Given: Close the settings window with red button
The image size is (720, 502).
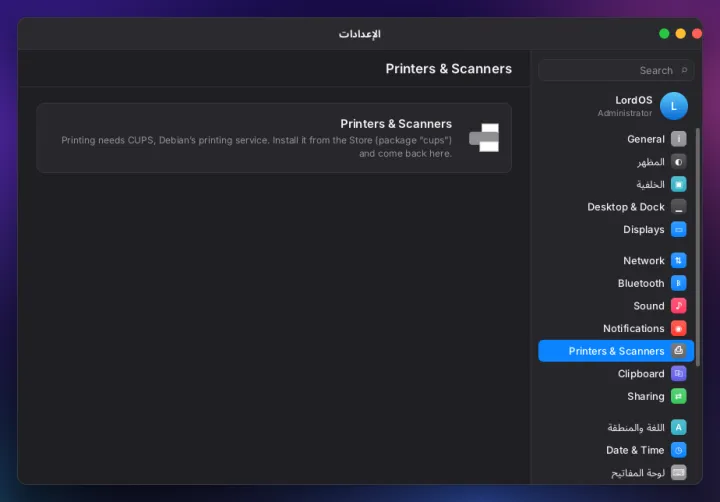Looking at the screenshot, I should 697,34.
